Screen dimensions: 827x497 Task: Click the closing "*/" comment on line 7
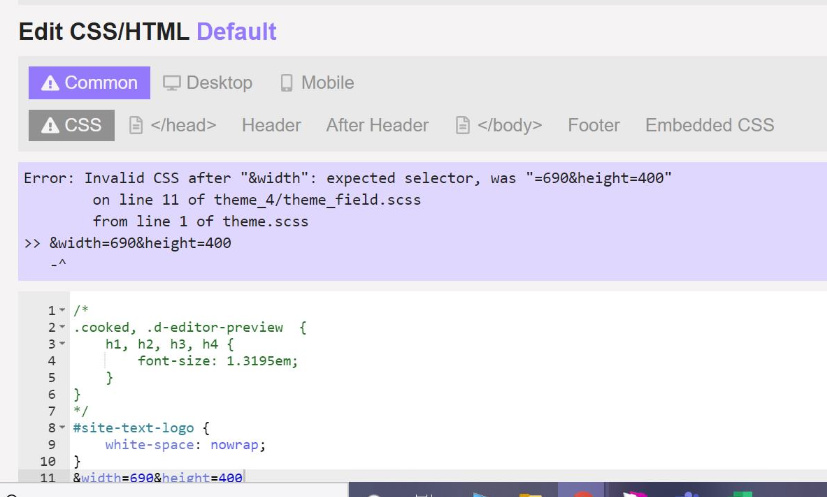pos(81,411)
